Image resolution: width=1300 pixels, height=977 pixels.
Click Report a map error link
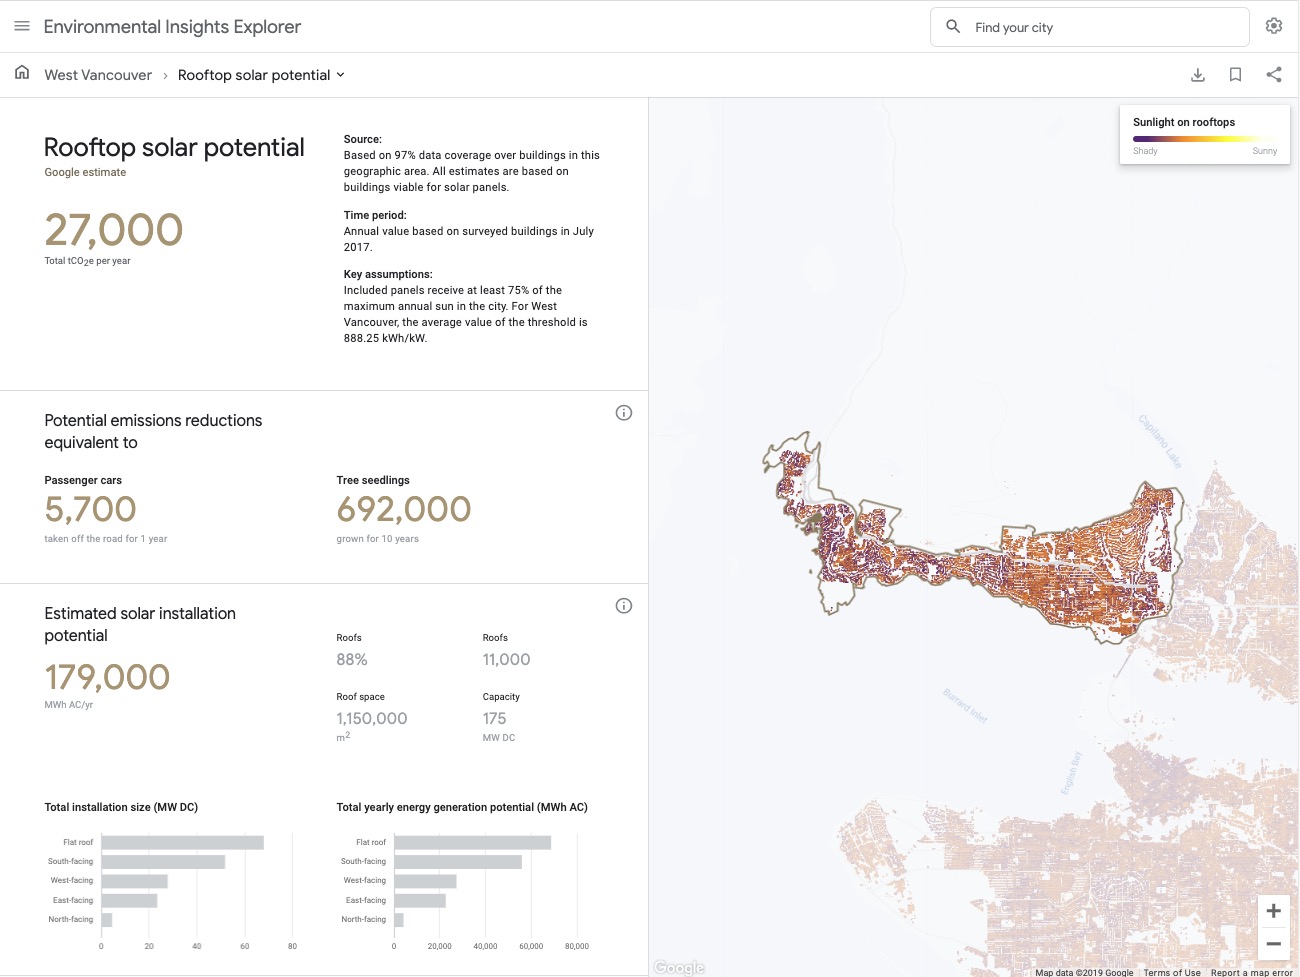coord(1252,972)
